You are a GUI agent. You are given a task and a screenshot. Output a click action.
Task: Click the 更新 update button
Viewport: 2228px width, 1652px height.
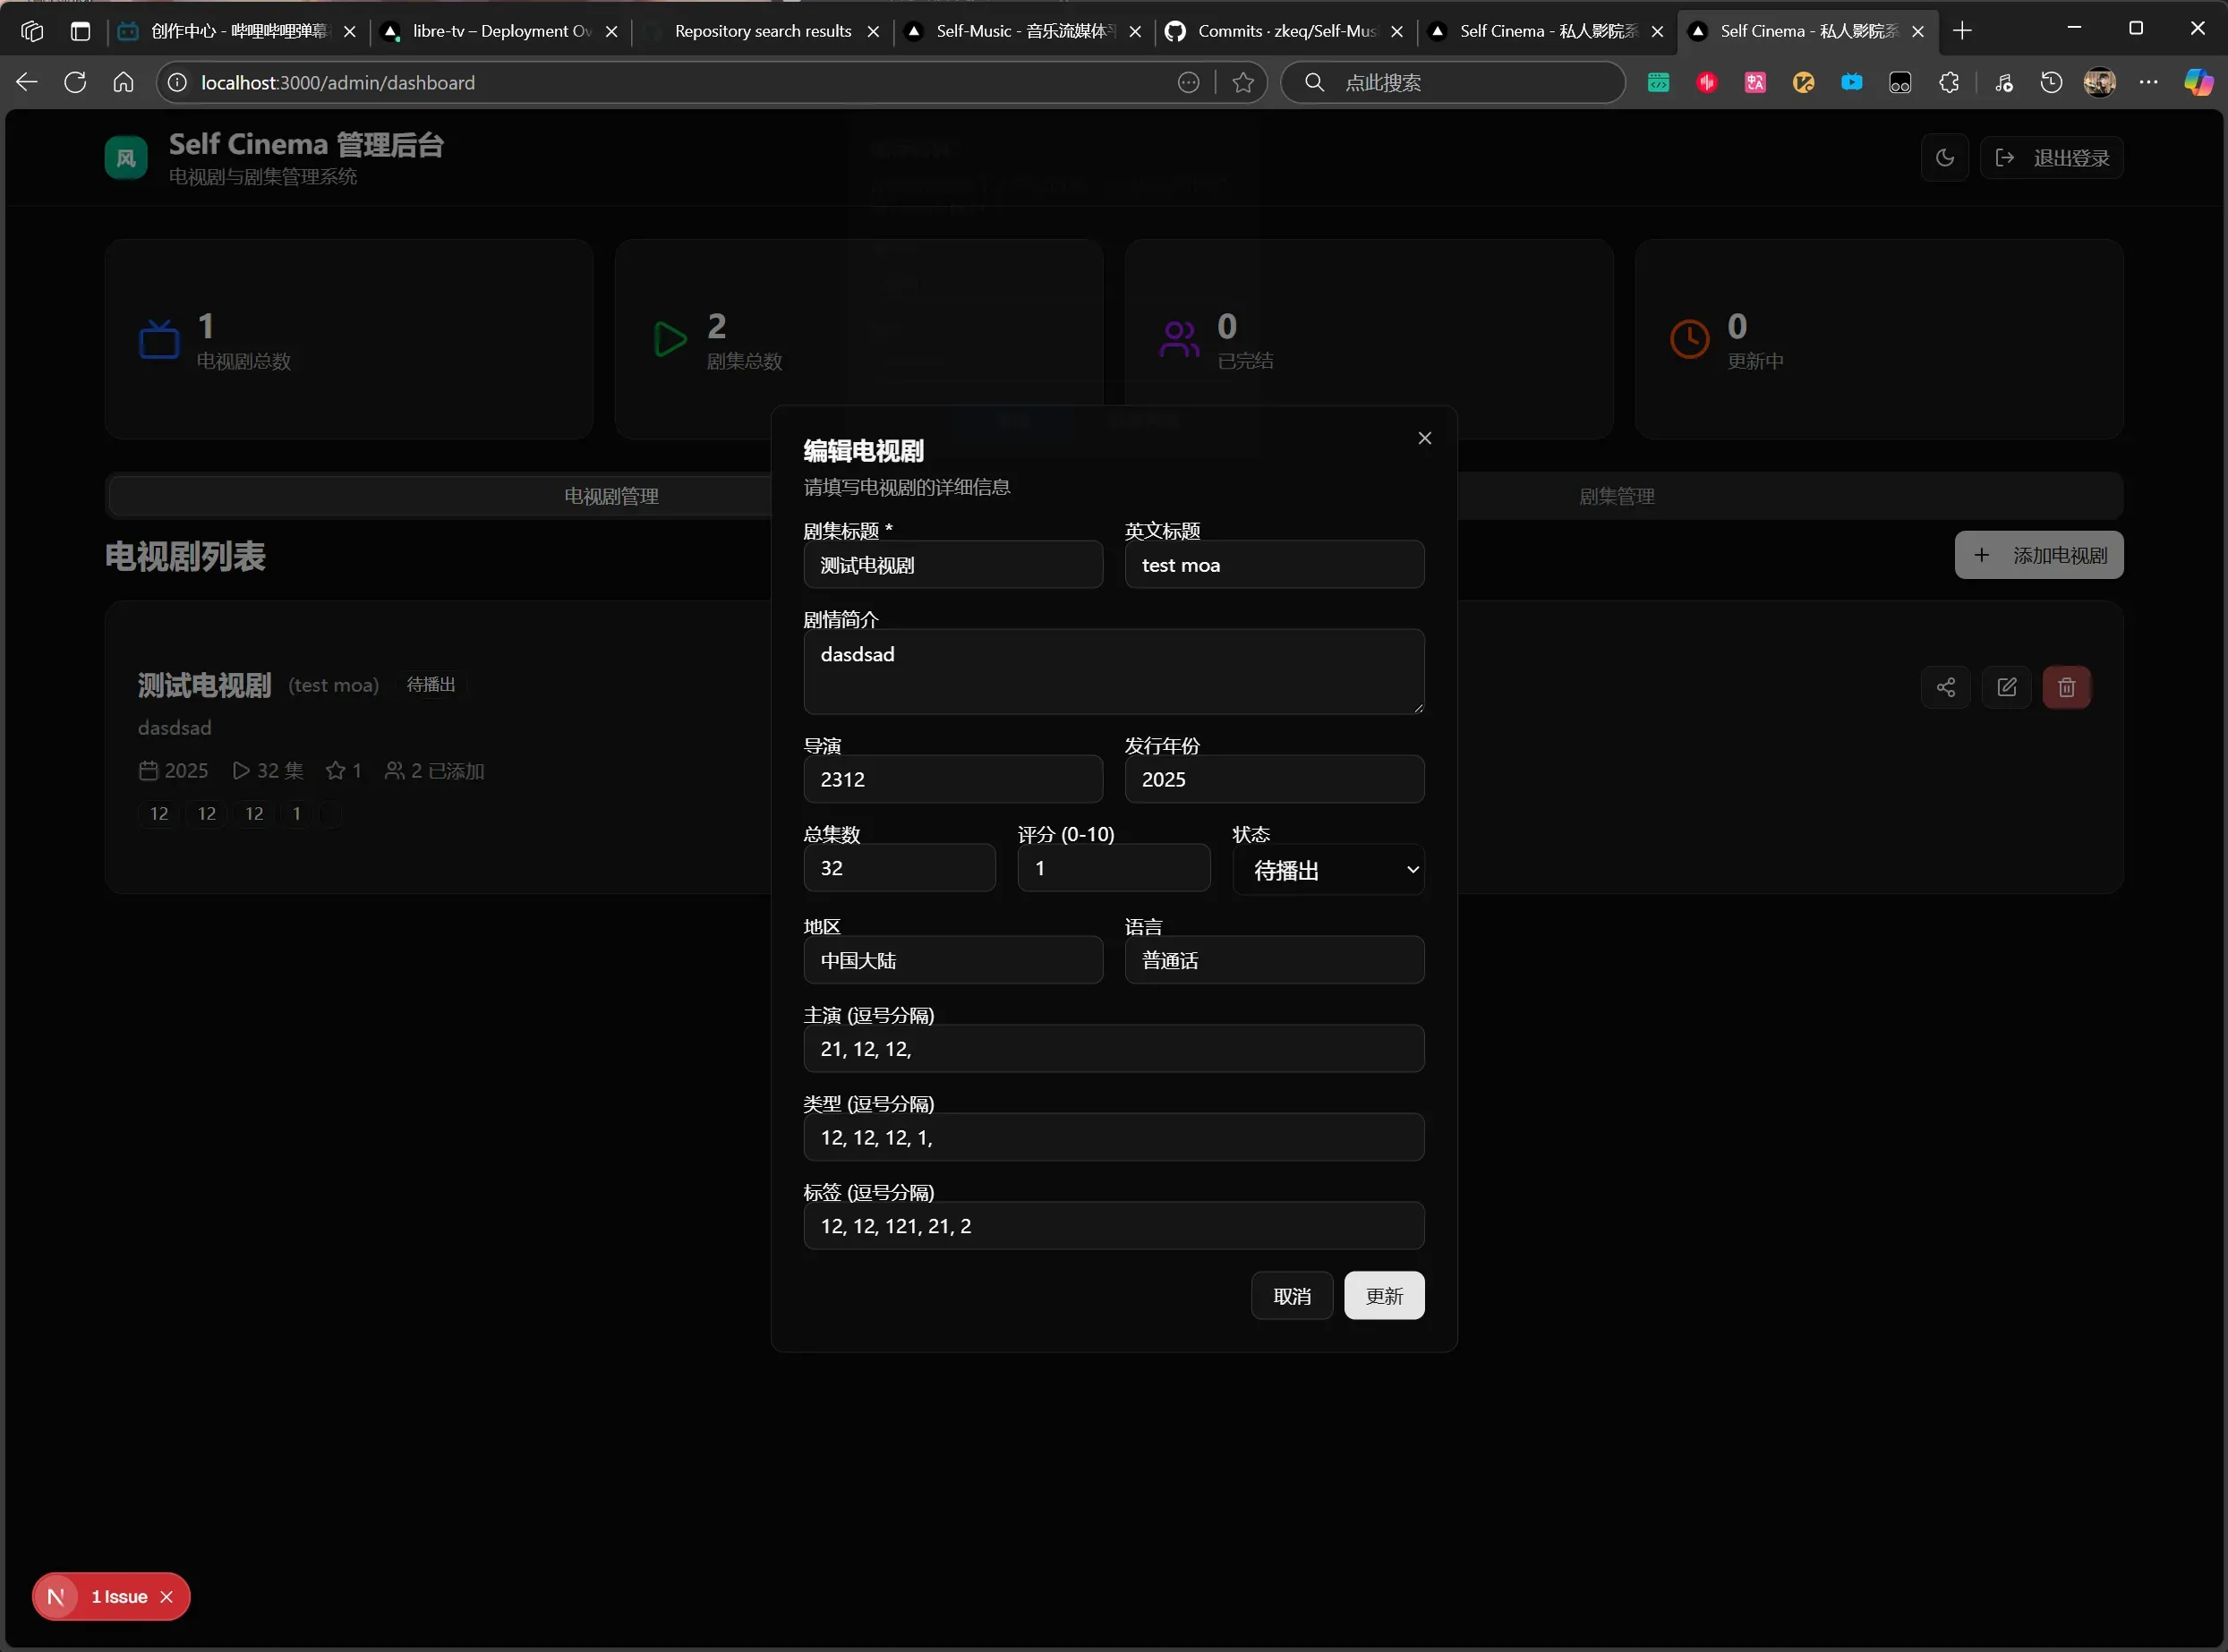click(x=1383, y=1296)
